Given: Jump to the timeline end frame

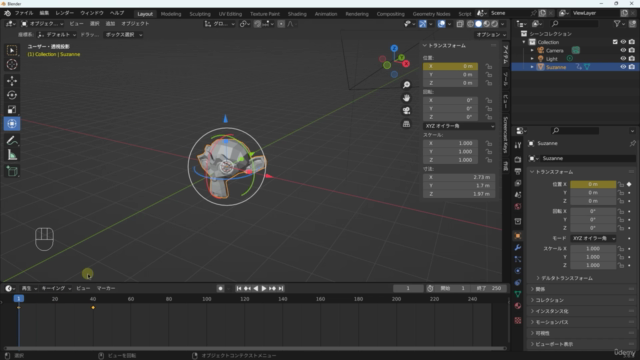Looking at the screenshot, I should (281, 289).
